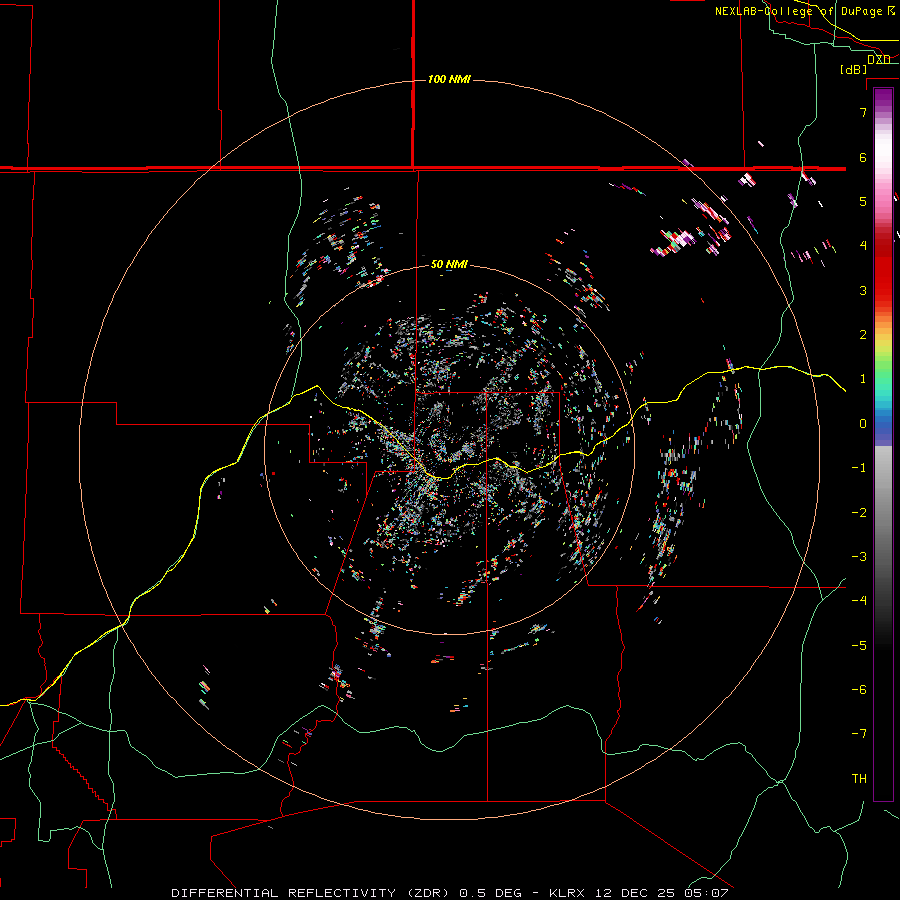Click the KLRX station identifier in the caption
Viewport: 900px width, 900px height.
[x=567, y=893]
